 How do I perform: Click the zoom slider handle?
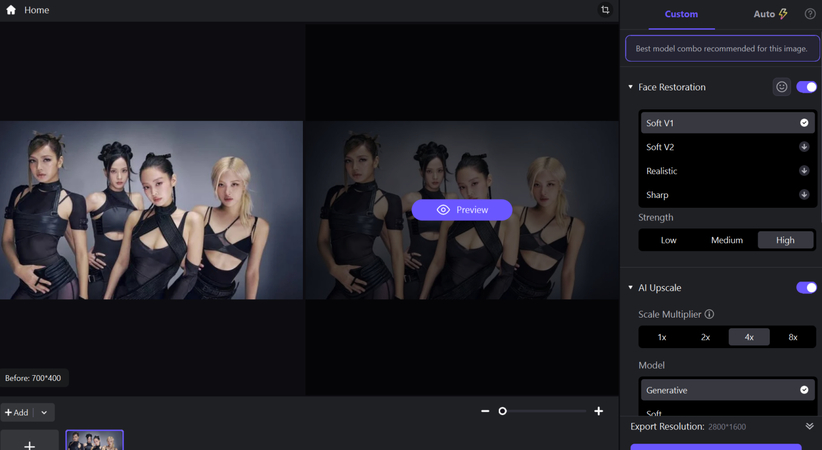pos(502,411)
